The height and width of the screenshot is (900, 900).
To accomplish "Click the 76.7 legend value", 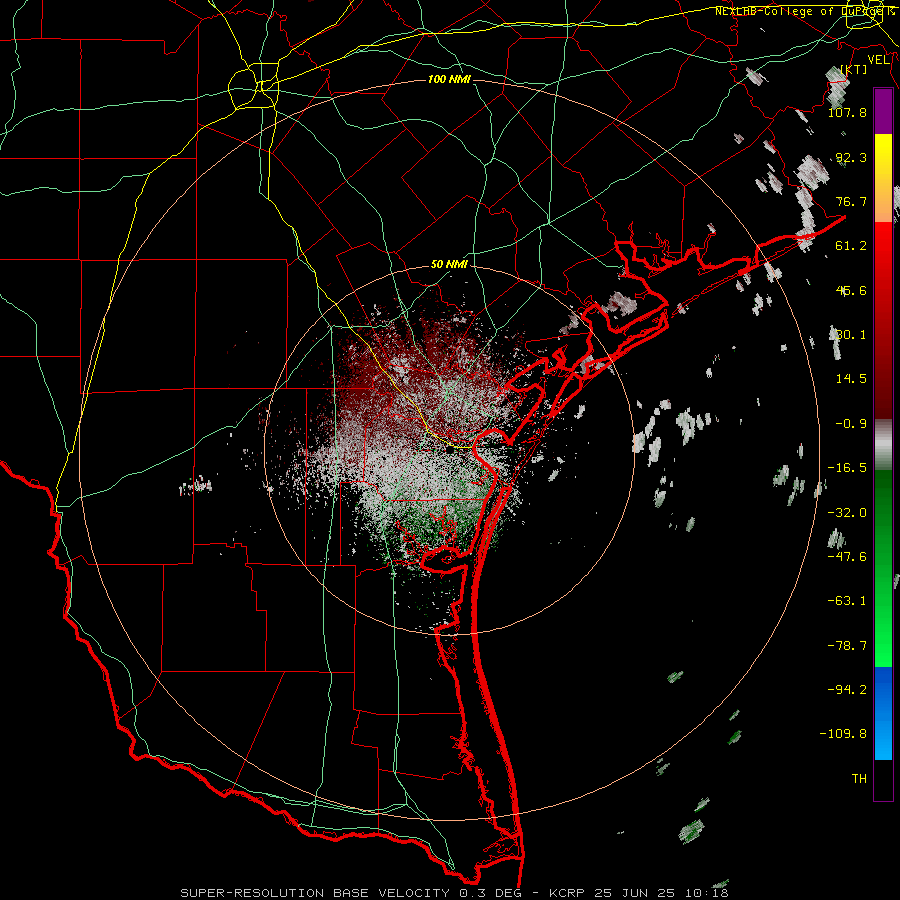I will point(851,201).
